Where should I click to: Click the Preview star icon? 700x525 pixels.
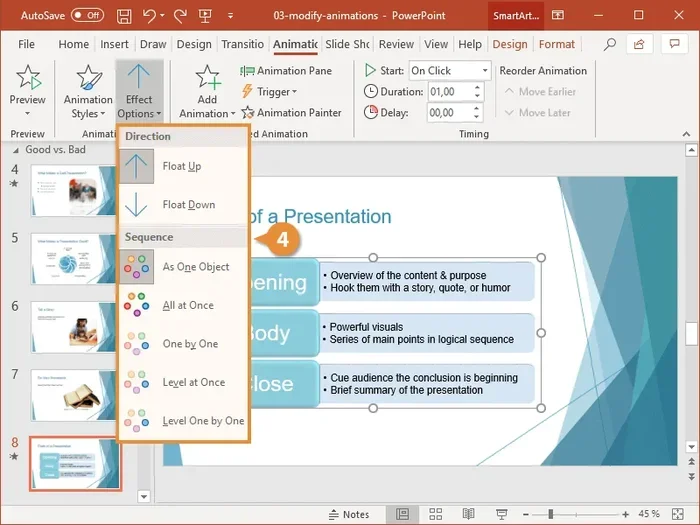(x=28, y=77)
